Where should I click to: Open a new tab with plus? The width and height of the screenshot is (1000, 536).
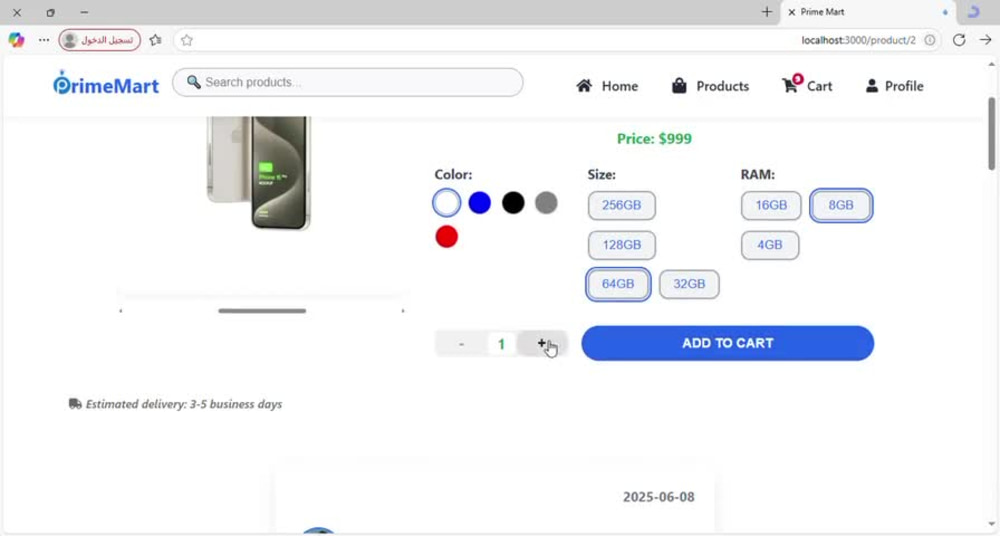point(767,11)
